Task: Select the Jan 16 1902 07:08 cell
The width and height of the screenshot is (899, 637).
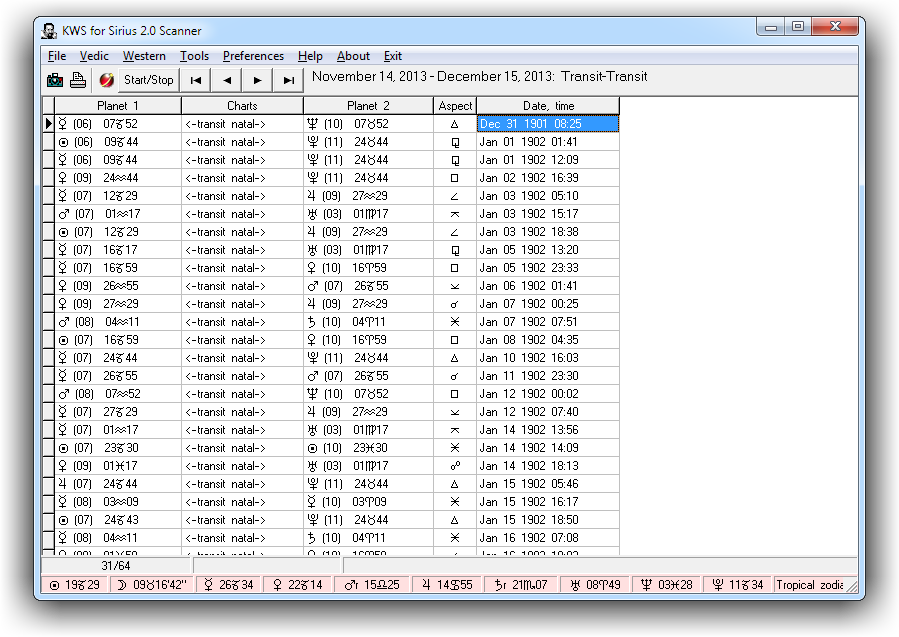Action: (x=548, y=538)
